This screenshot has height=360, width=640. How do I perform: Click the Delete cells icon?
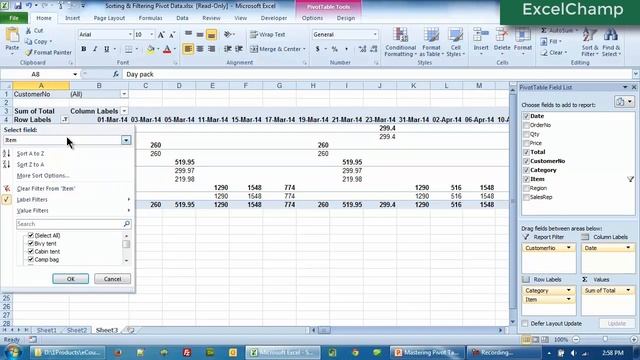502,36
